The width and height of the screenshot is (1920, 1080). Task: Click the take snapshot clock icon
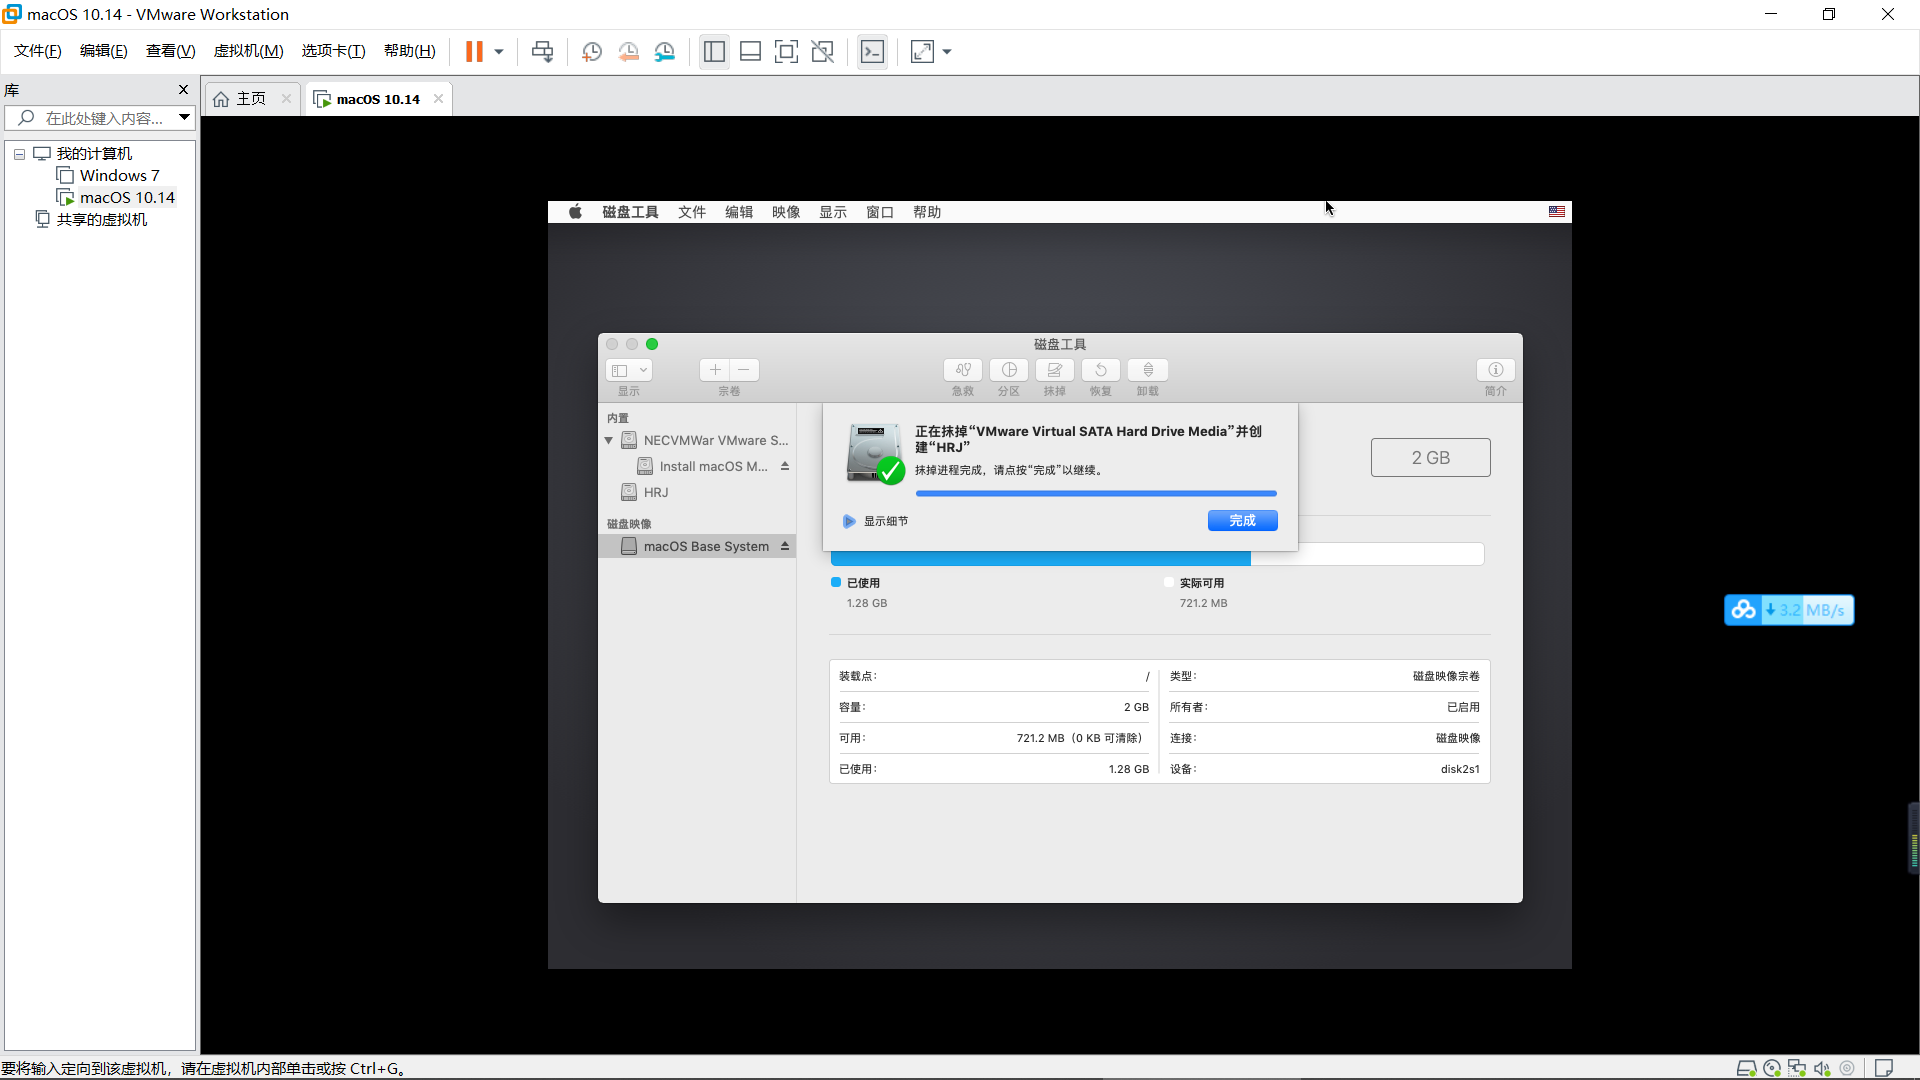(592, 52)
